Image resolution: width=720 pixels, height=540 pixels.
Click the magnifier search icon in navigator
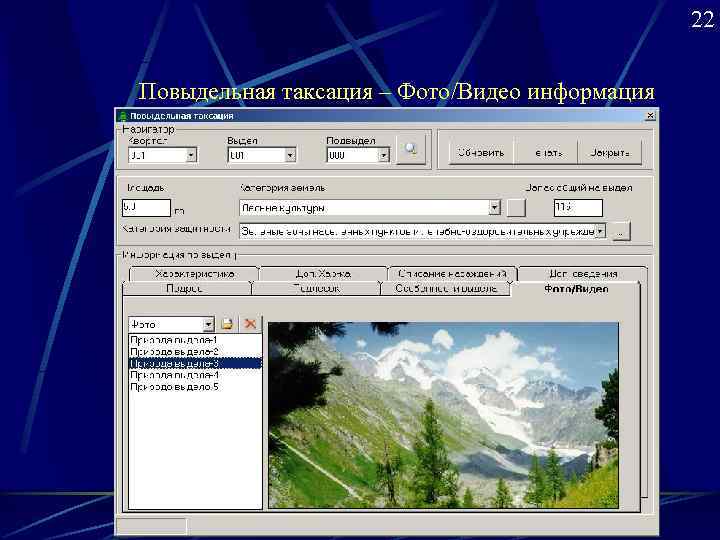pyautogui.click(x=411, y=150)
